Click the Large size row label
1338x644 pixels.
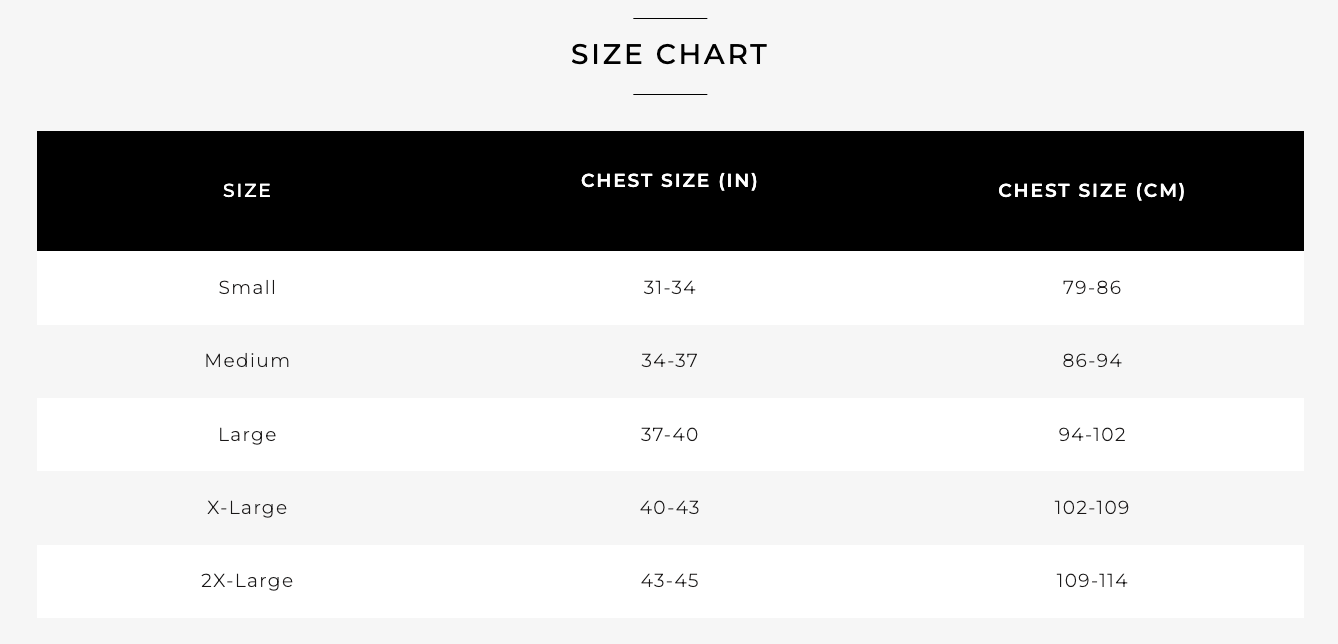[x=247, y=435]
